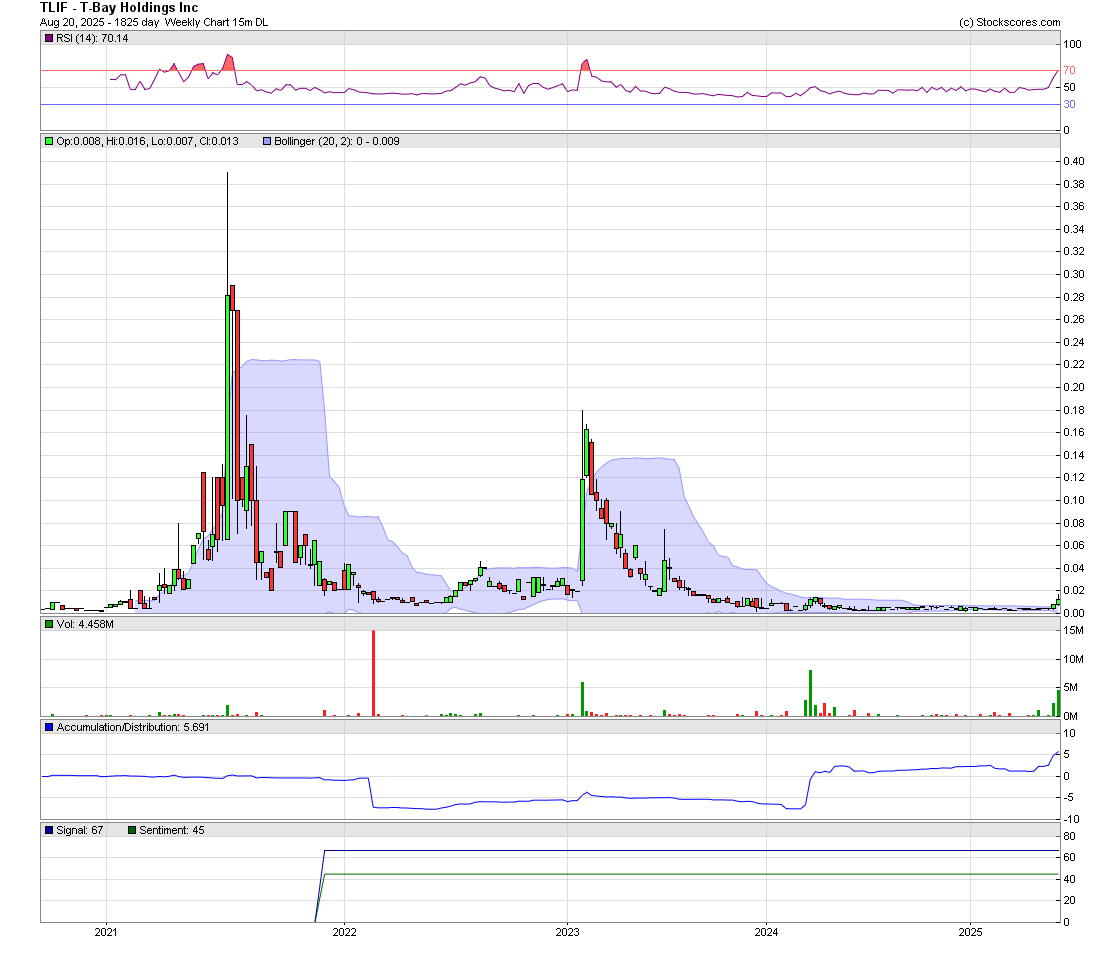Click the lavender Bollinger legend color square

(x=267, y=141)
